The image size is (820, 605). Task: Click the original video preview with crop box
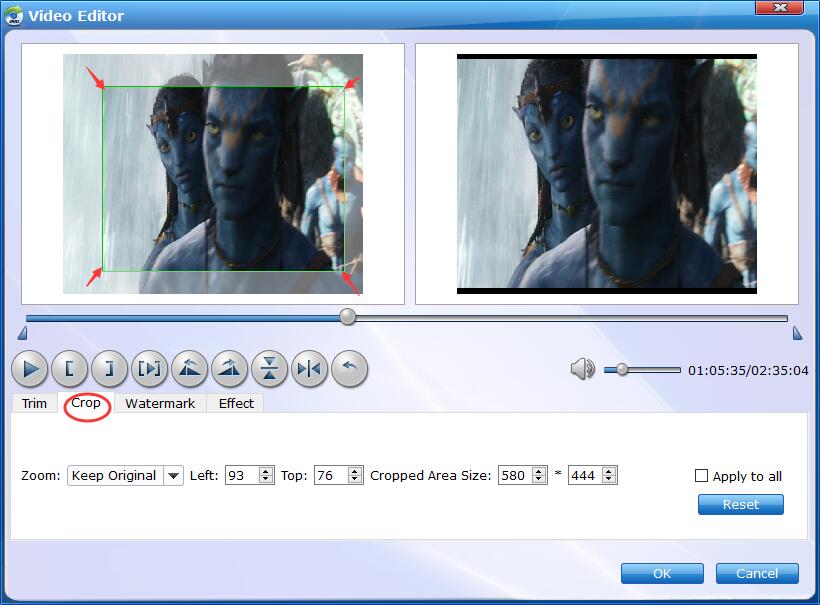(x=213, y=174)
